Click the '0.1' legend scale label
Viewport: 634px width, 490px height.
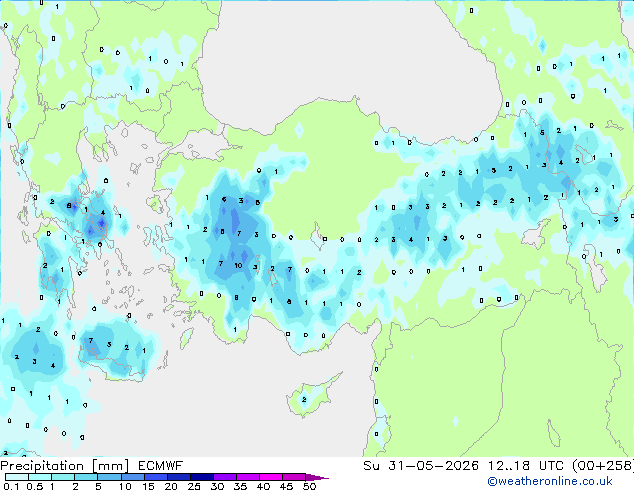click(11, 486)
